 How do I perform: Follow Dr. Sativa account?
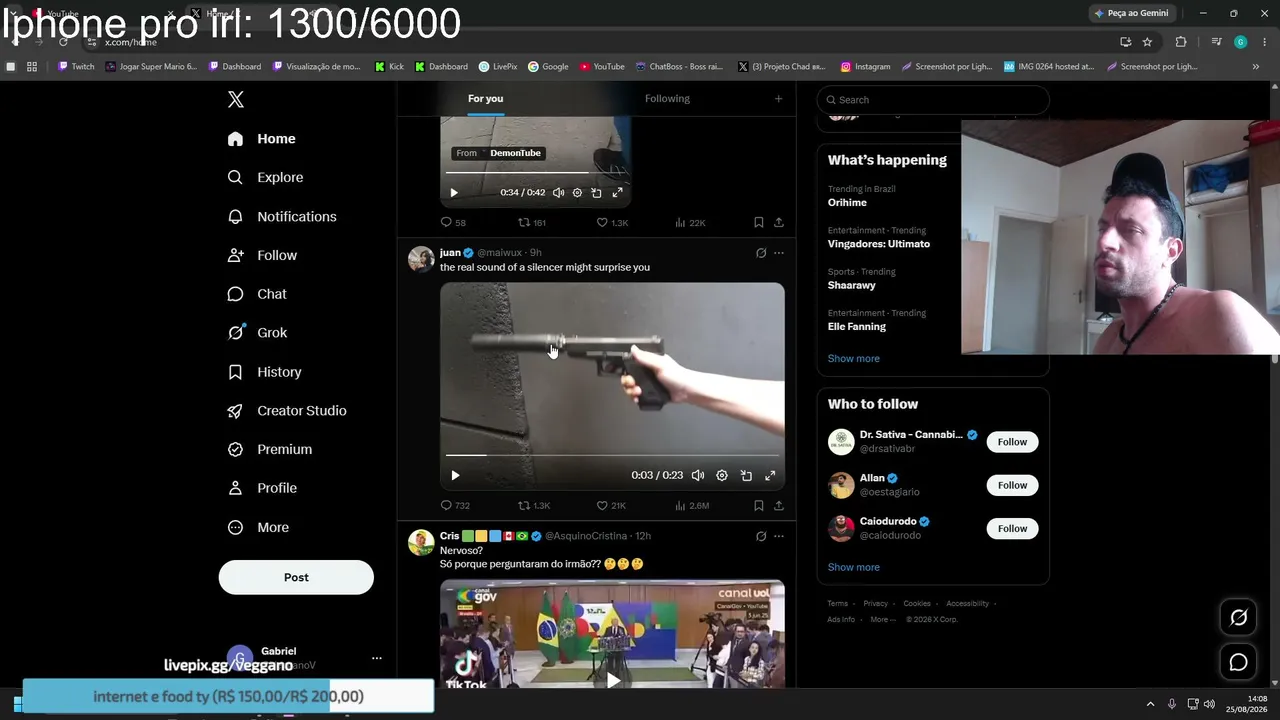click(x=1012, y=442)
